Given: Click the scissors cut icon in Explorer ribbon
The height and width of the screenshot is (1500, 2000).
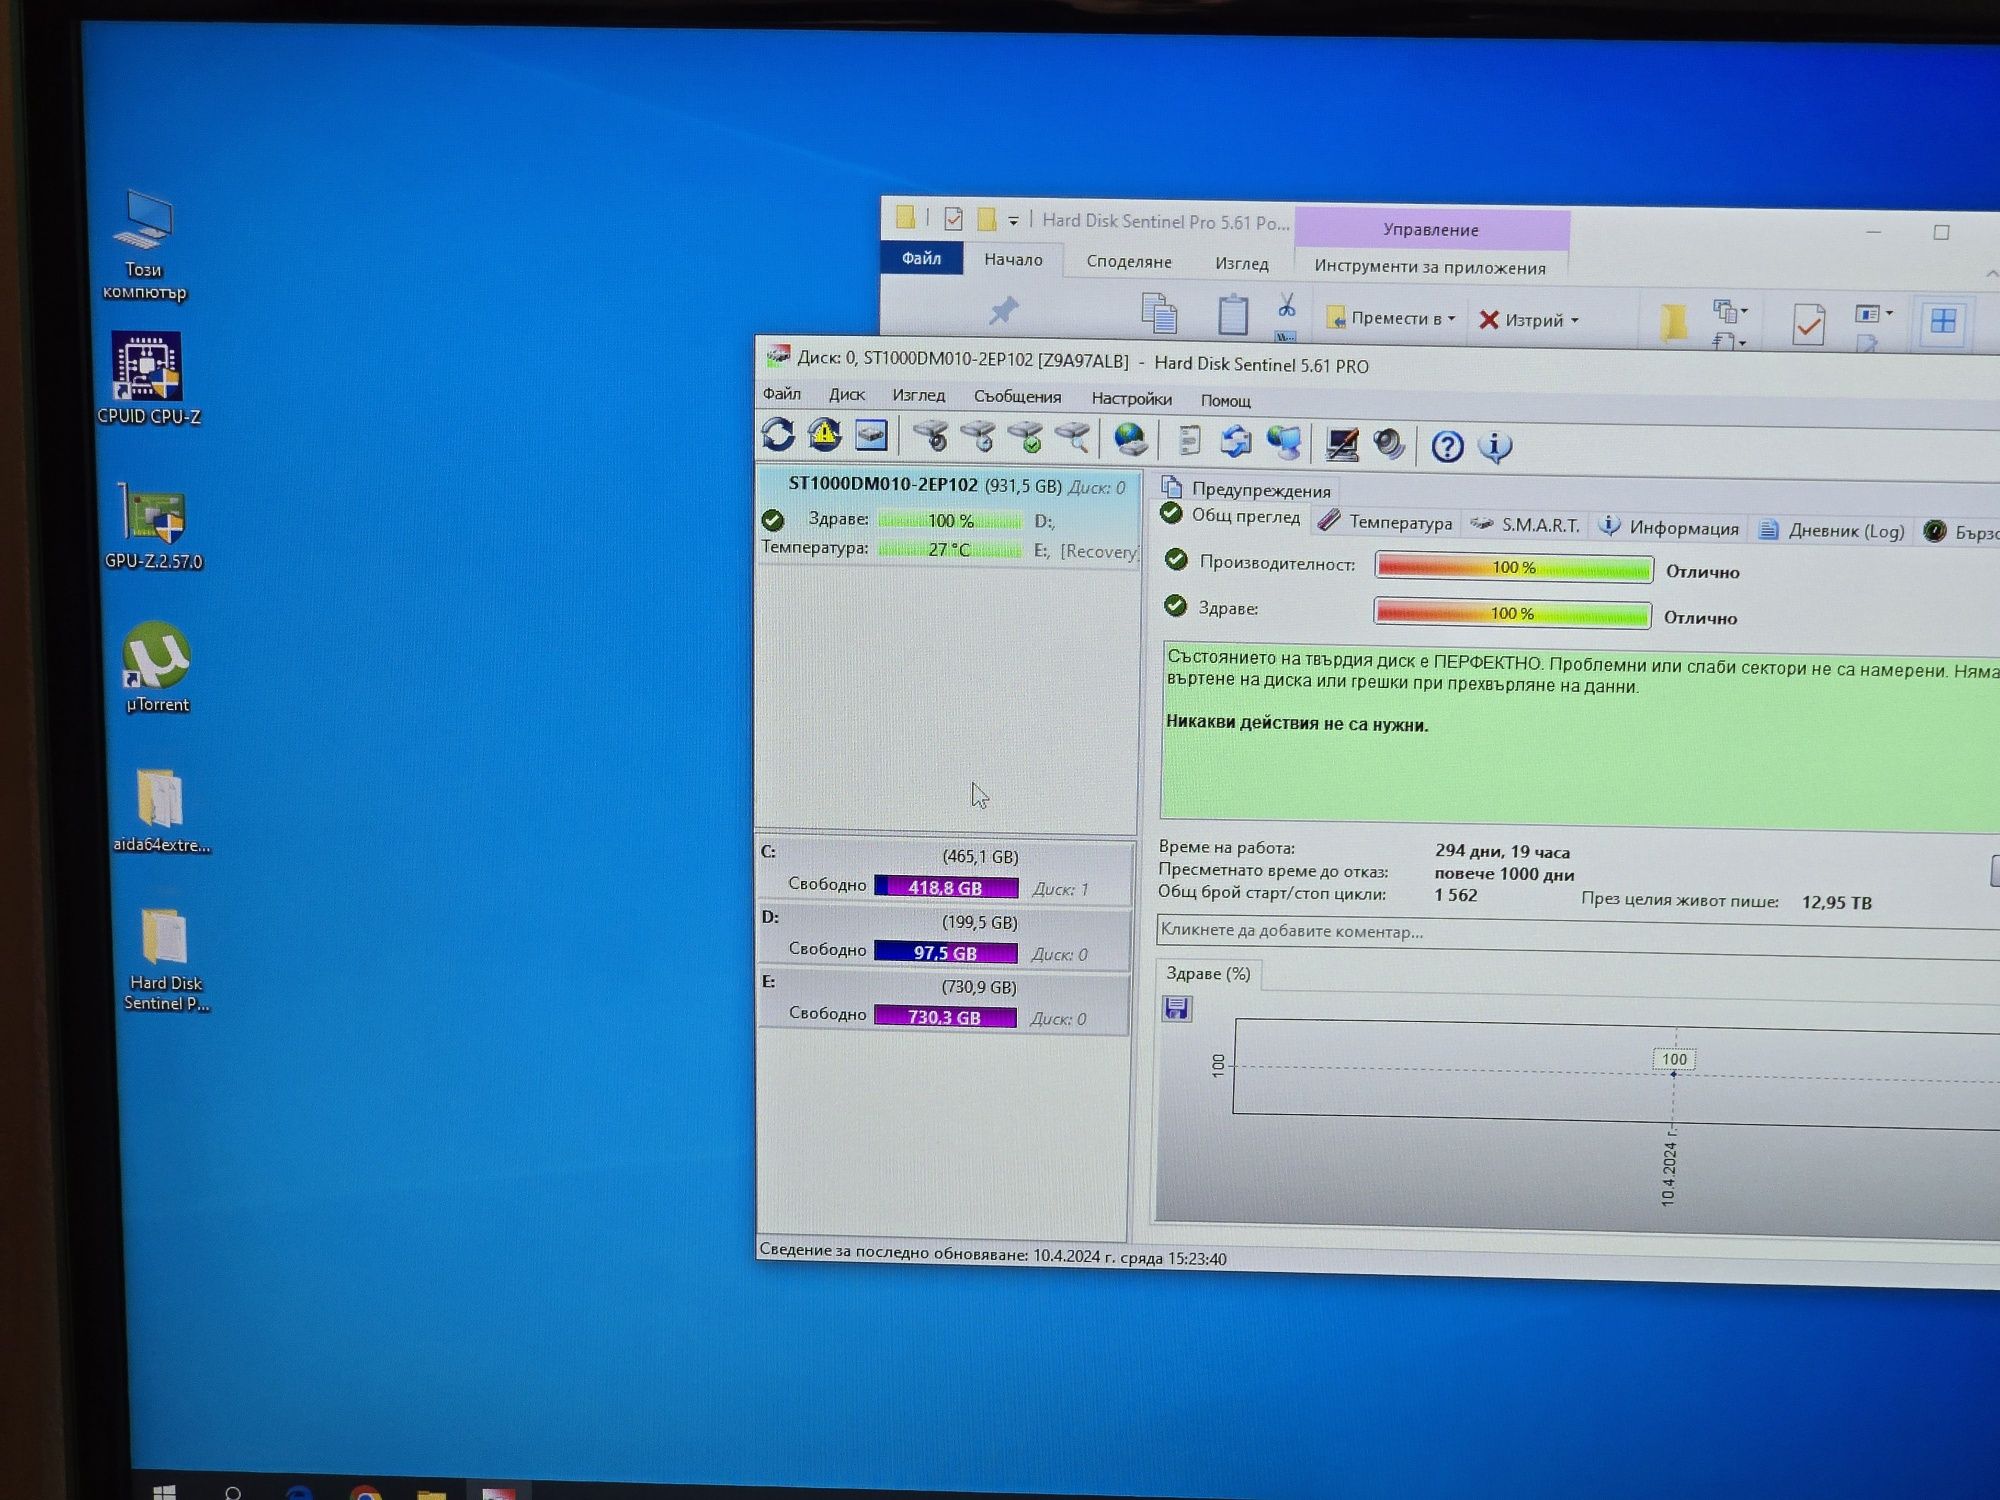Looking at the screenshot, I should tap(1286, 305).
